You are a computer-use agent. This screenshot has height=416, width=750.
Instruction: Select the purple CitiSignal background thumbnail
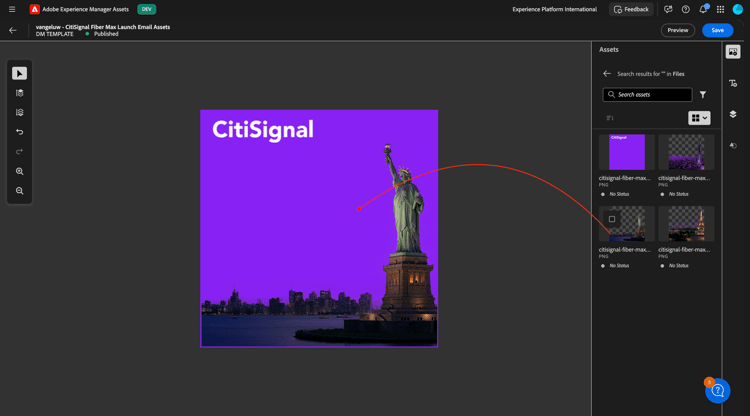[627, 152]
